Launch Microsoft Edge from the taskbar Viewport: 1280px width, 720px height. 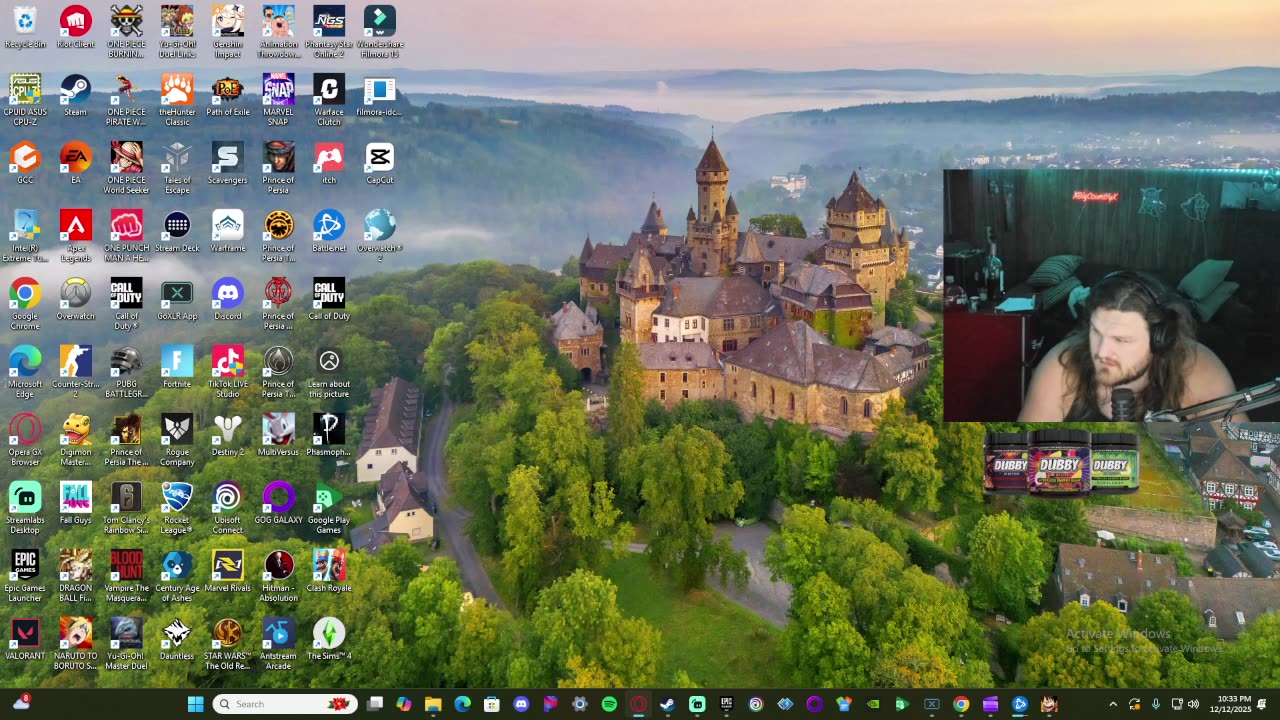point(462,704)
